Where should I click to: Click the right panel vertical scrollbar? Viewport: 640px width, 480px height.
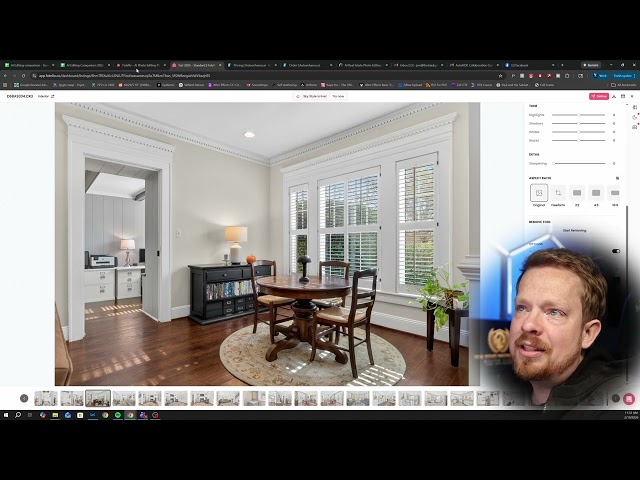[x=627, y=294]
